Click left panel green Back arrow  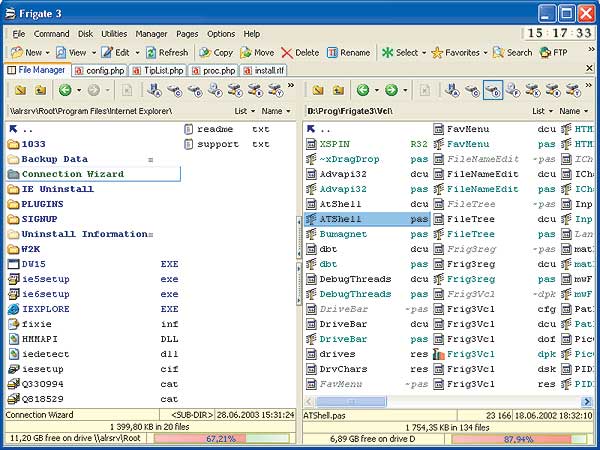click(65, 90)
